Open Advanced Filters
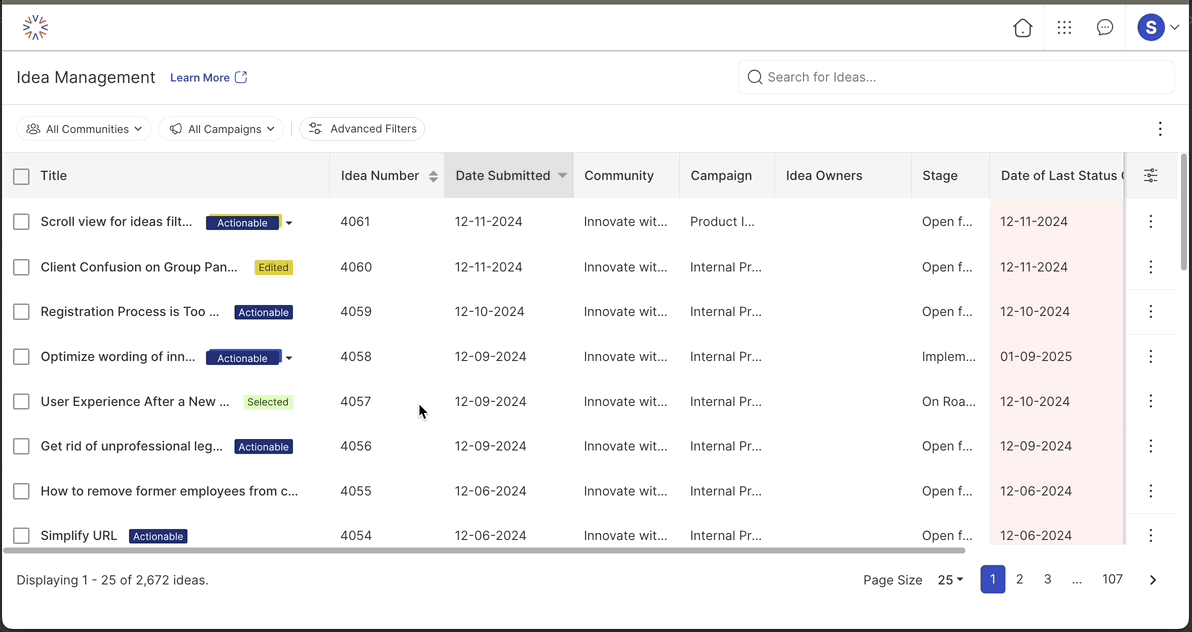Screen dimensions: 1192x632 tap(362, 129)
